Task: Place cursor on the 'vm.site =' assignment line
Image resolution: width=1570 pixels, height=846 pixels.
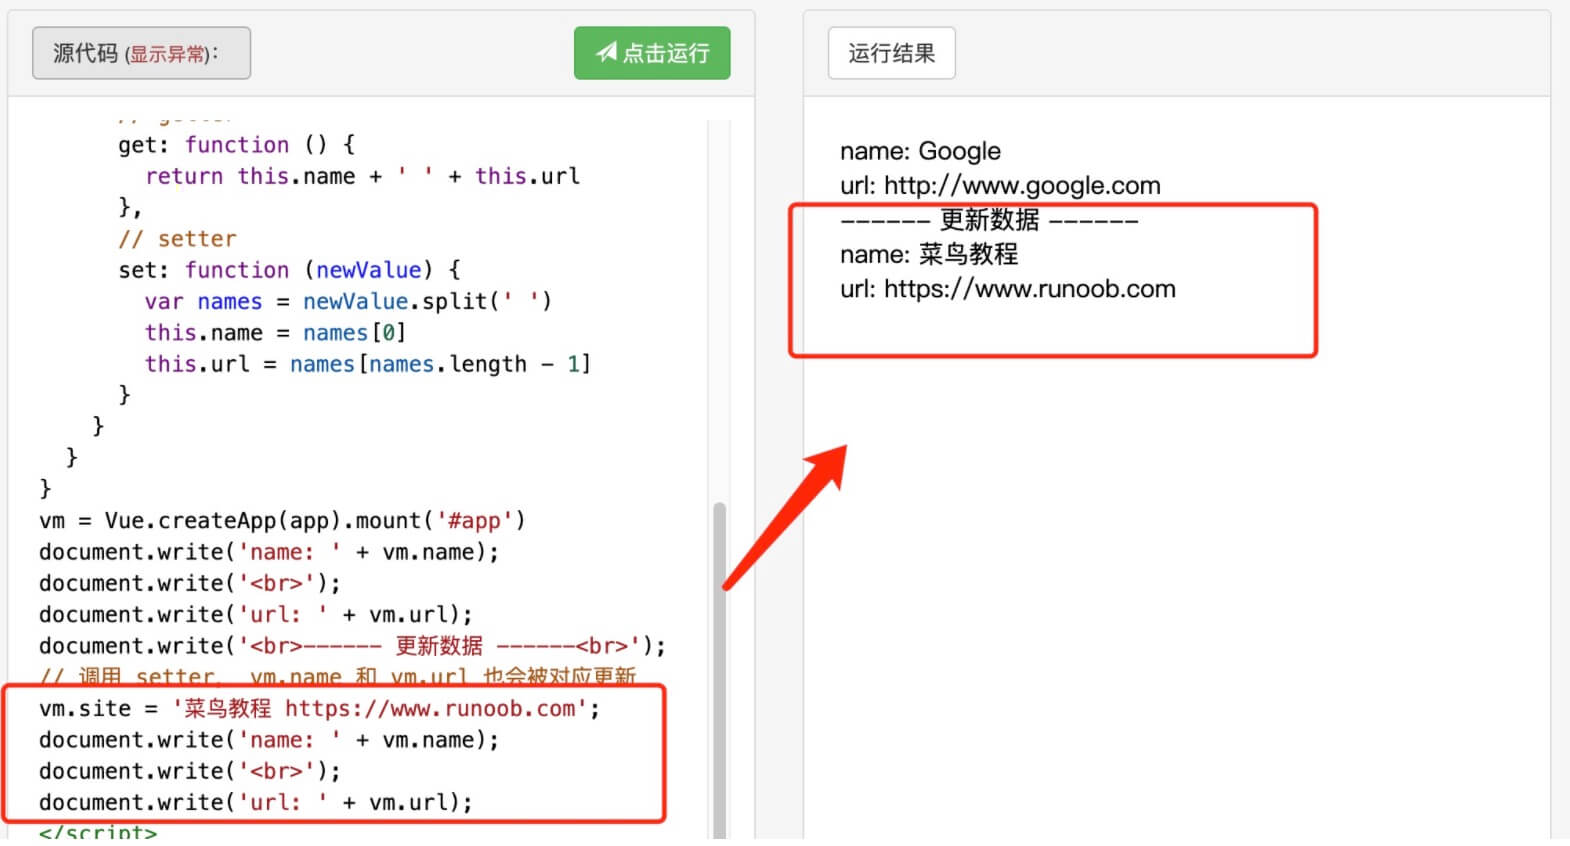Action: pyautogui.click(x=319, y=708)
